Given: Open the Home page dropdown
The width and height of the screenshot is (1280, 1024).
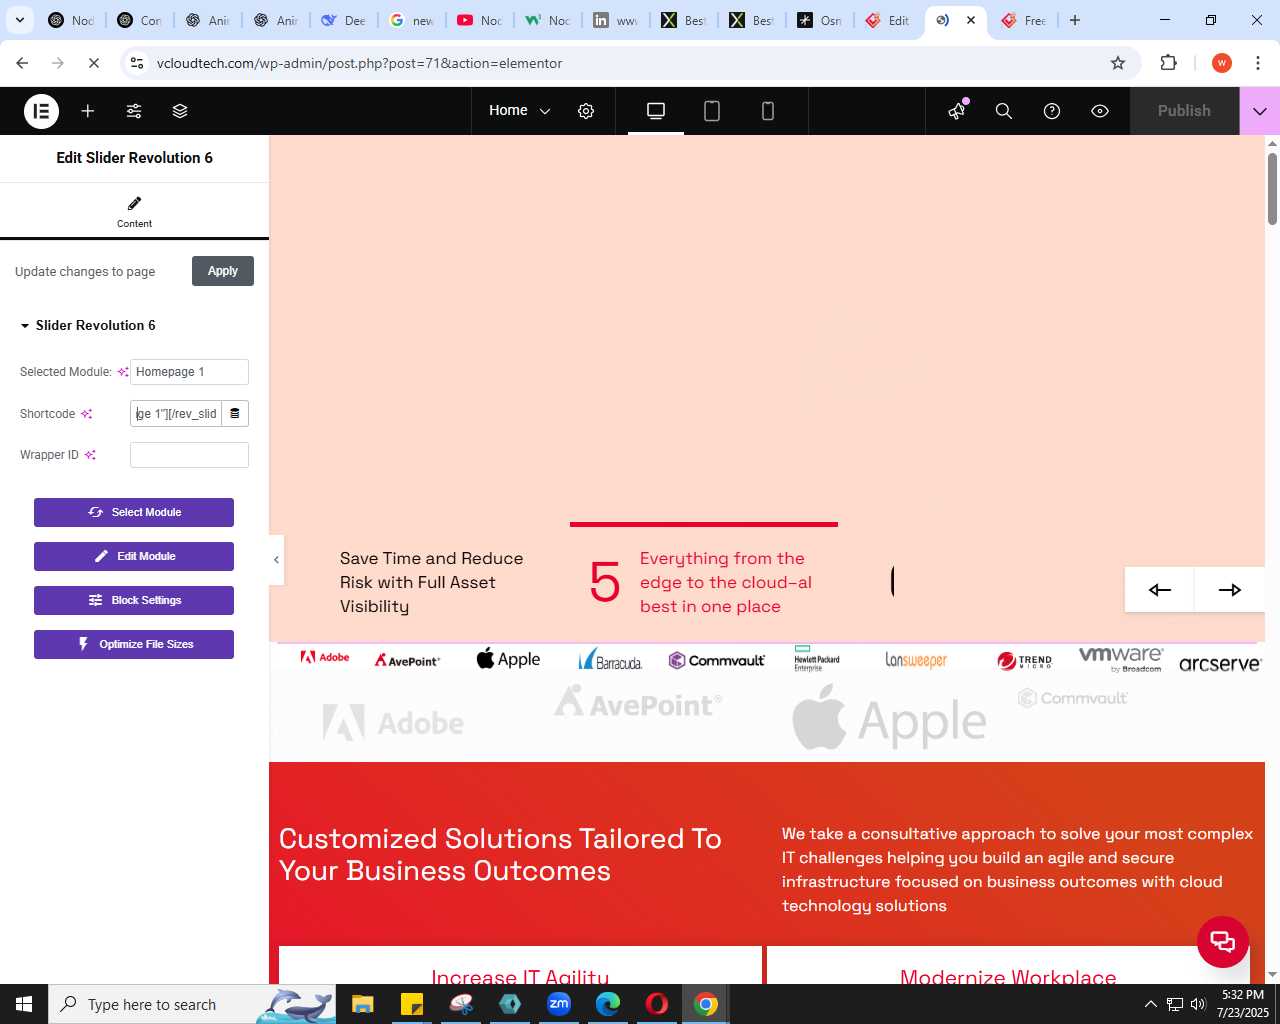Looking at the screenshot, I should [x=519, y=111].
